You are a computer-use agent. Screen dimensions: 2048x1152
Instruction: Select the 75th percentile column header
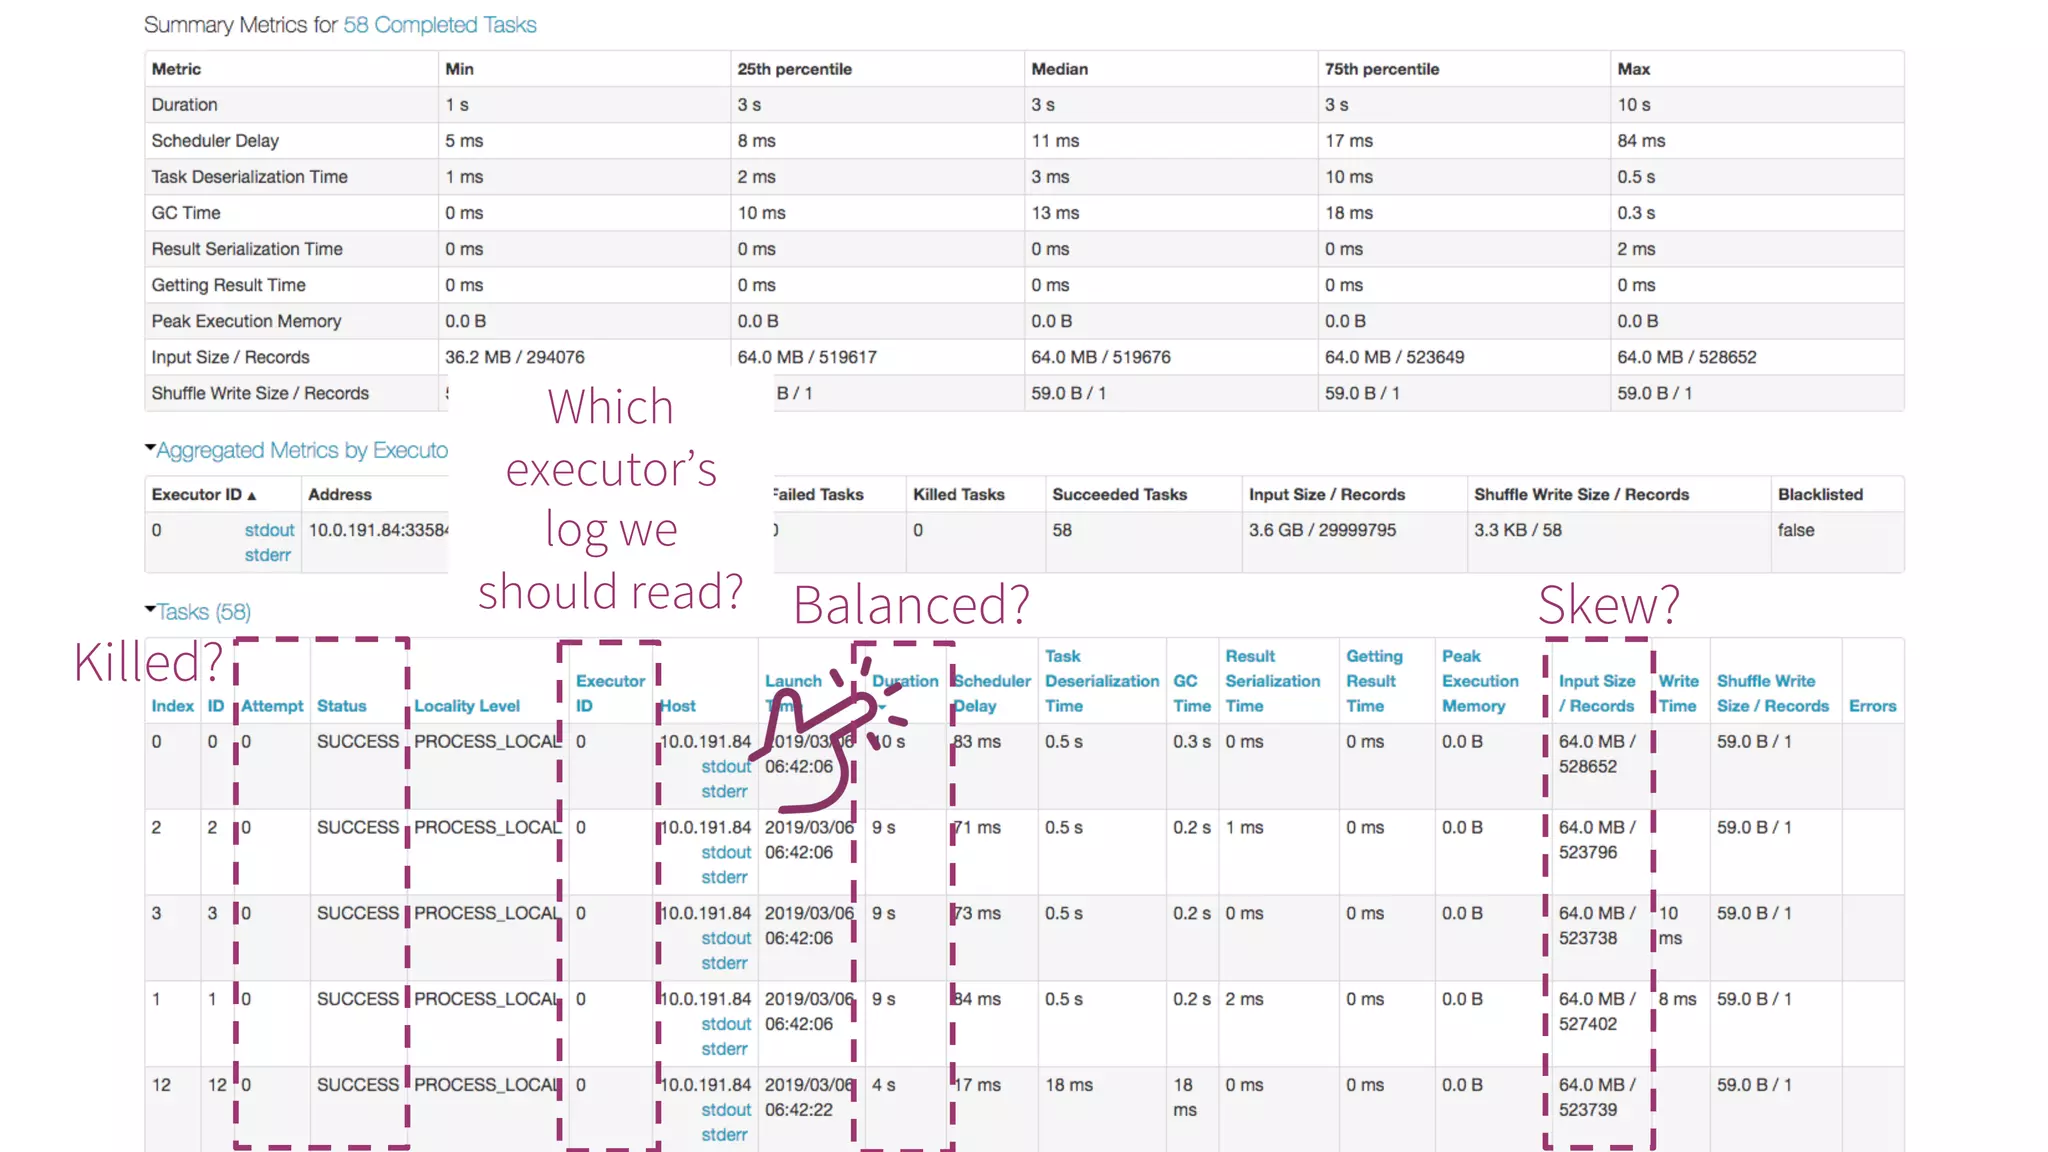pos(1382,69)
